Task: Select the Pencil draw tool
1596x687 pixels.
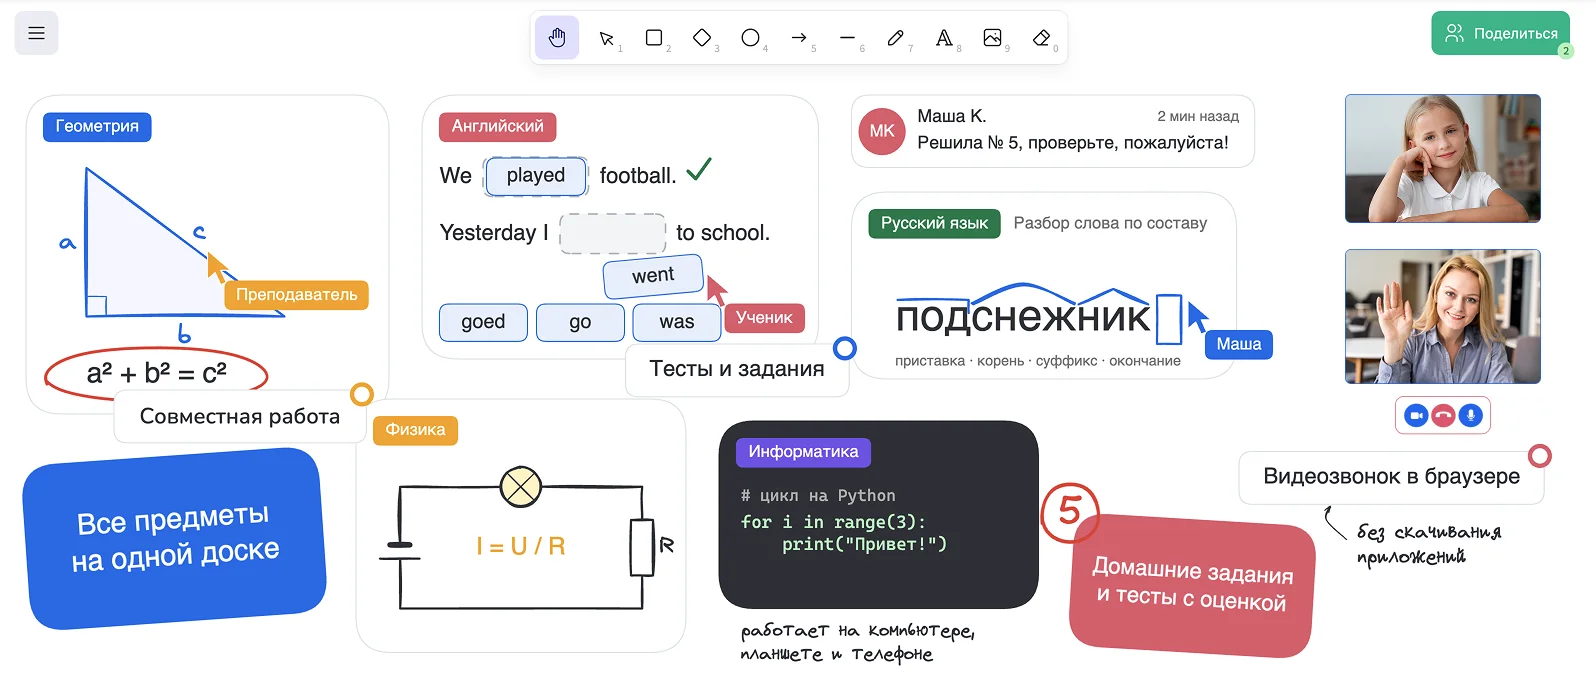Action: (x=895, y=38)
